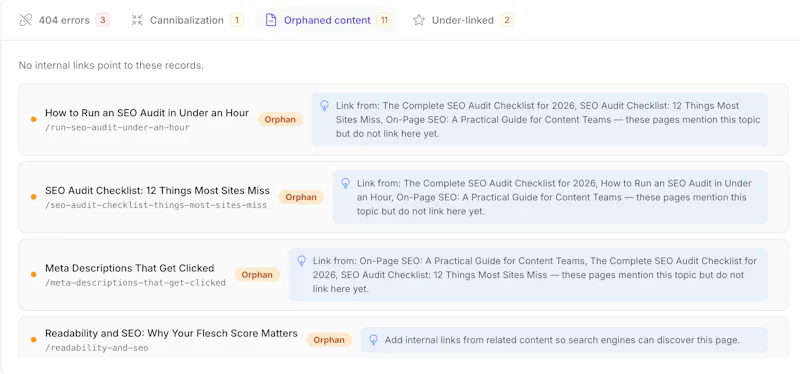
Task: Click the 1 count badge on Cannibalization
Action: (x=236, y=20)
